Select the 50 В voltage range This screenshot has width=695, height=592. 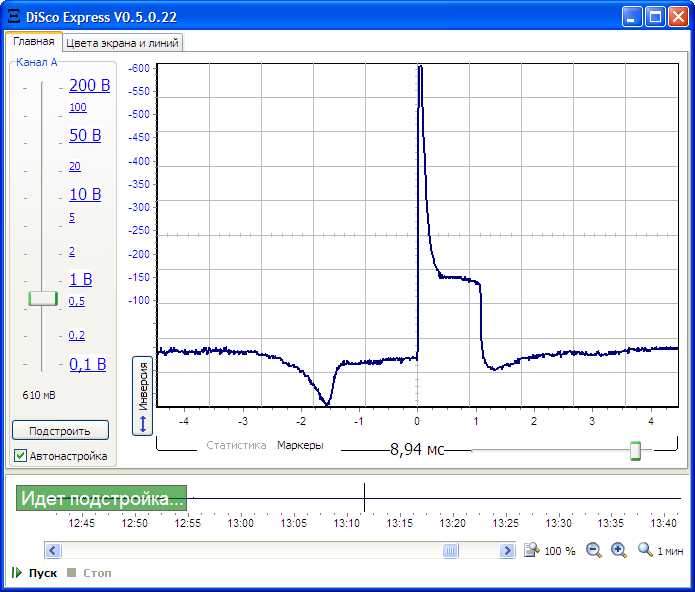(x=85, y=135)
